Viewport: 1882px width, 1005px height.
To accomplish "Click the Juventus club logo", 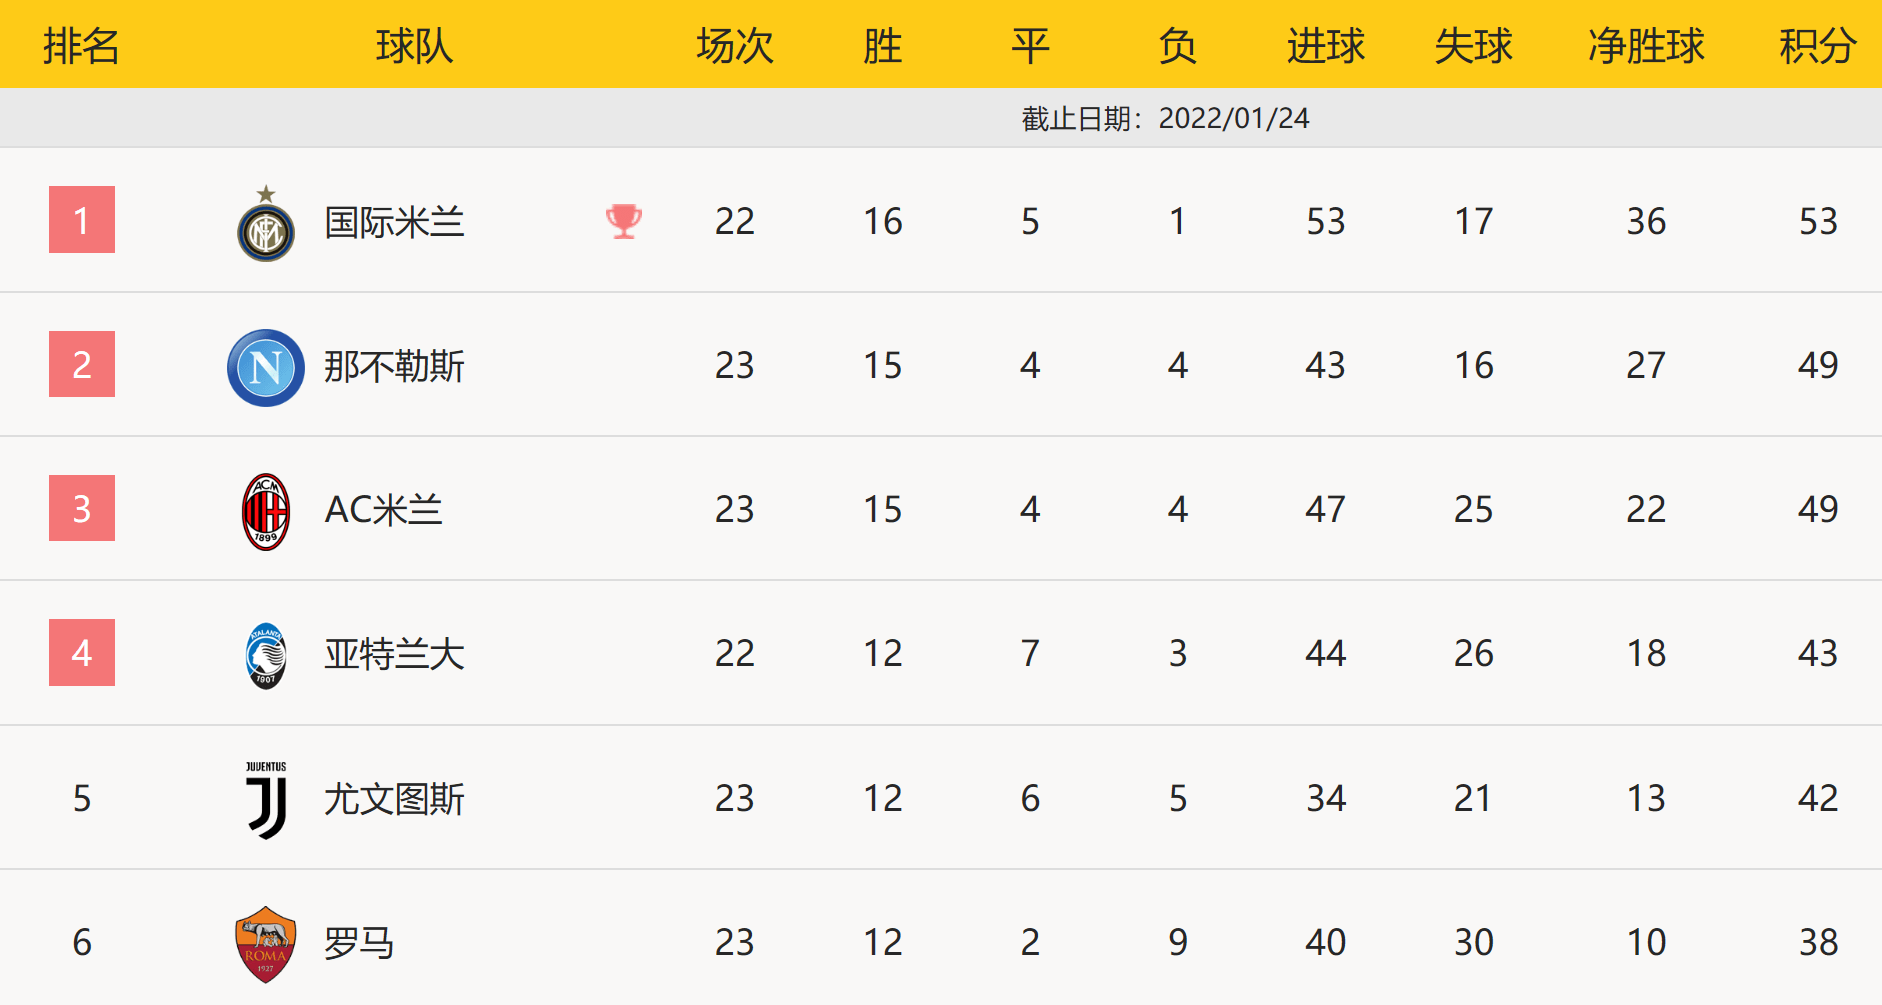I will point(266,799).
